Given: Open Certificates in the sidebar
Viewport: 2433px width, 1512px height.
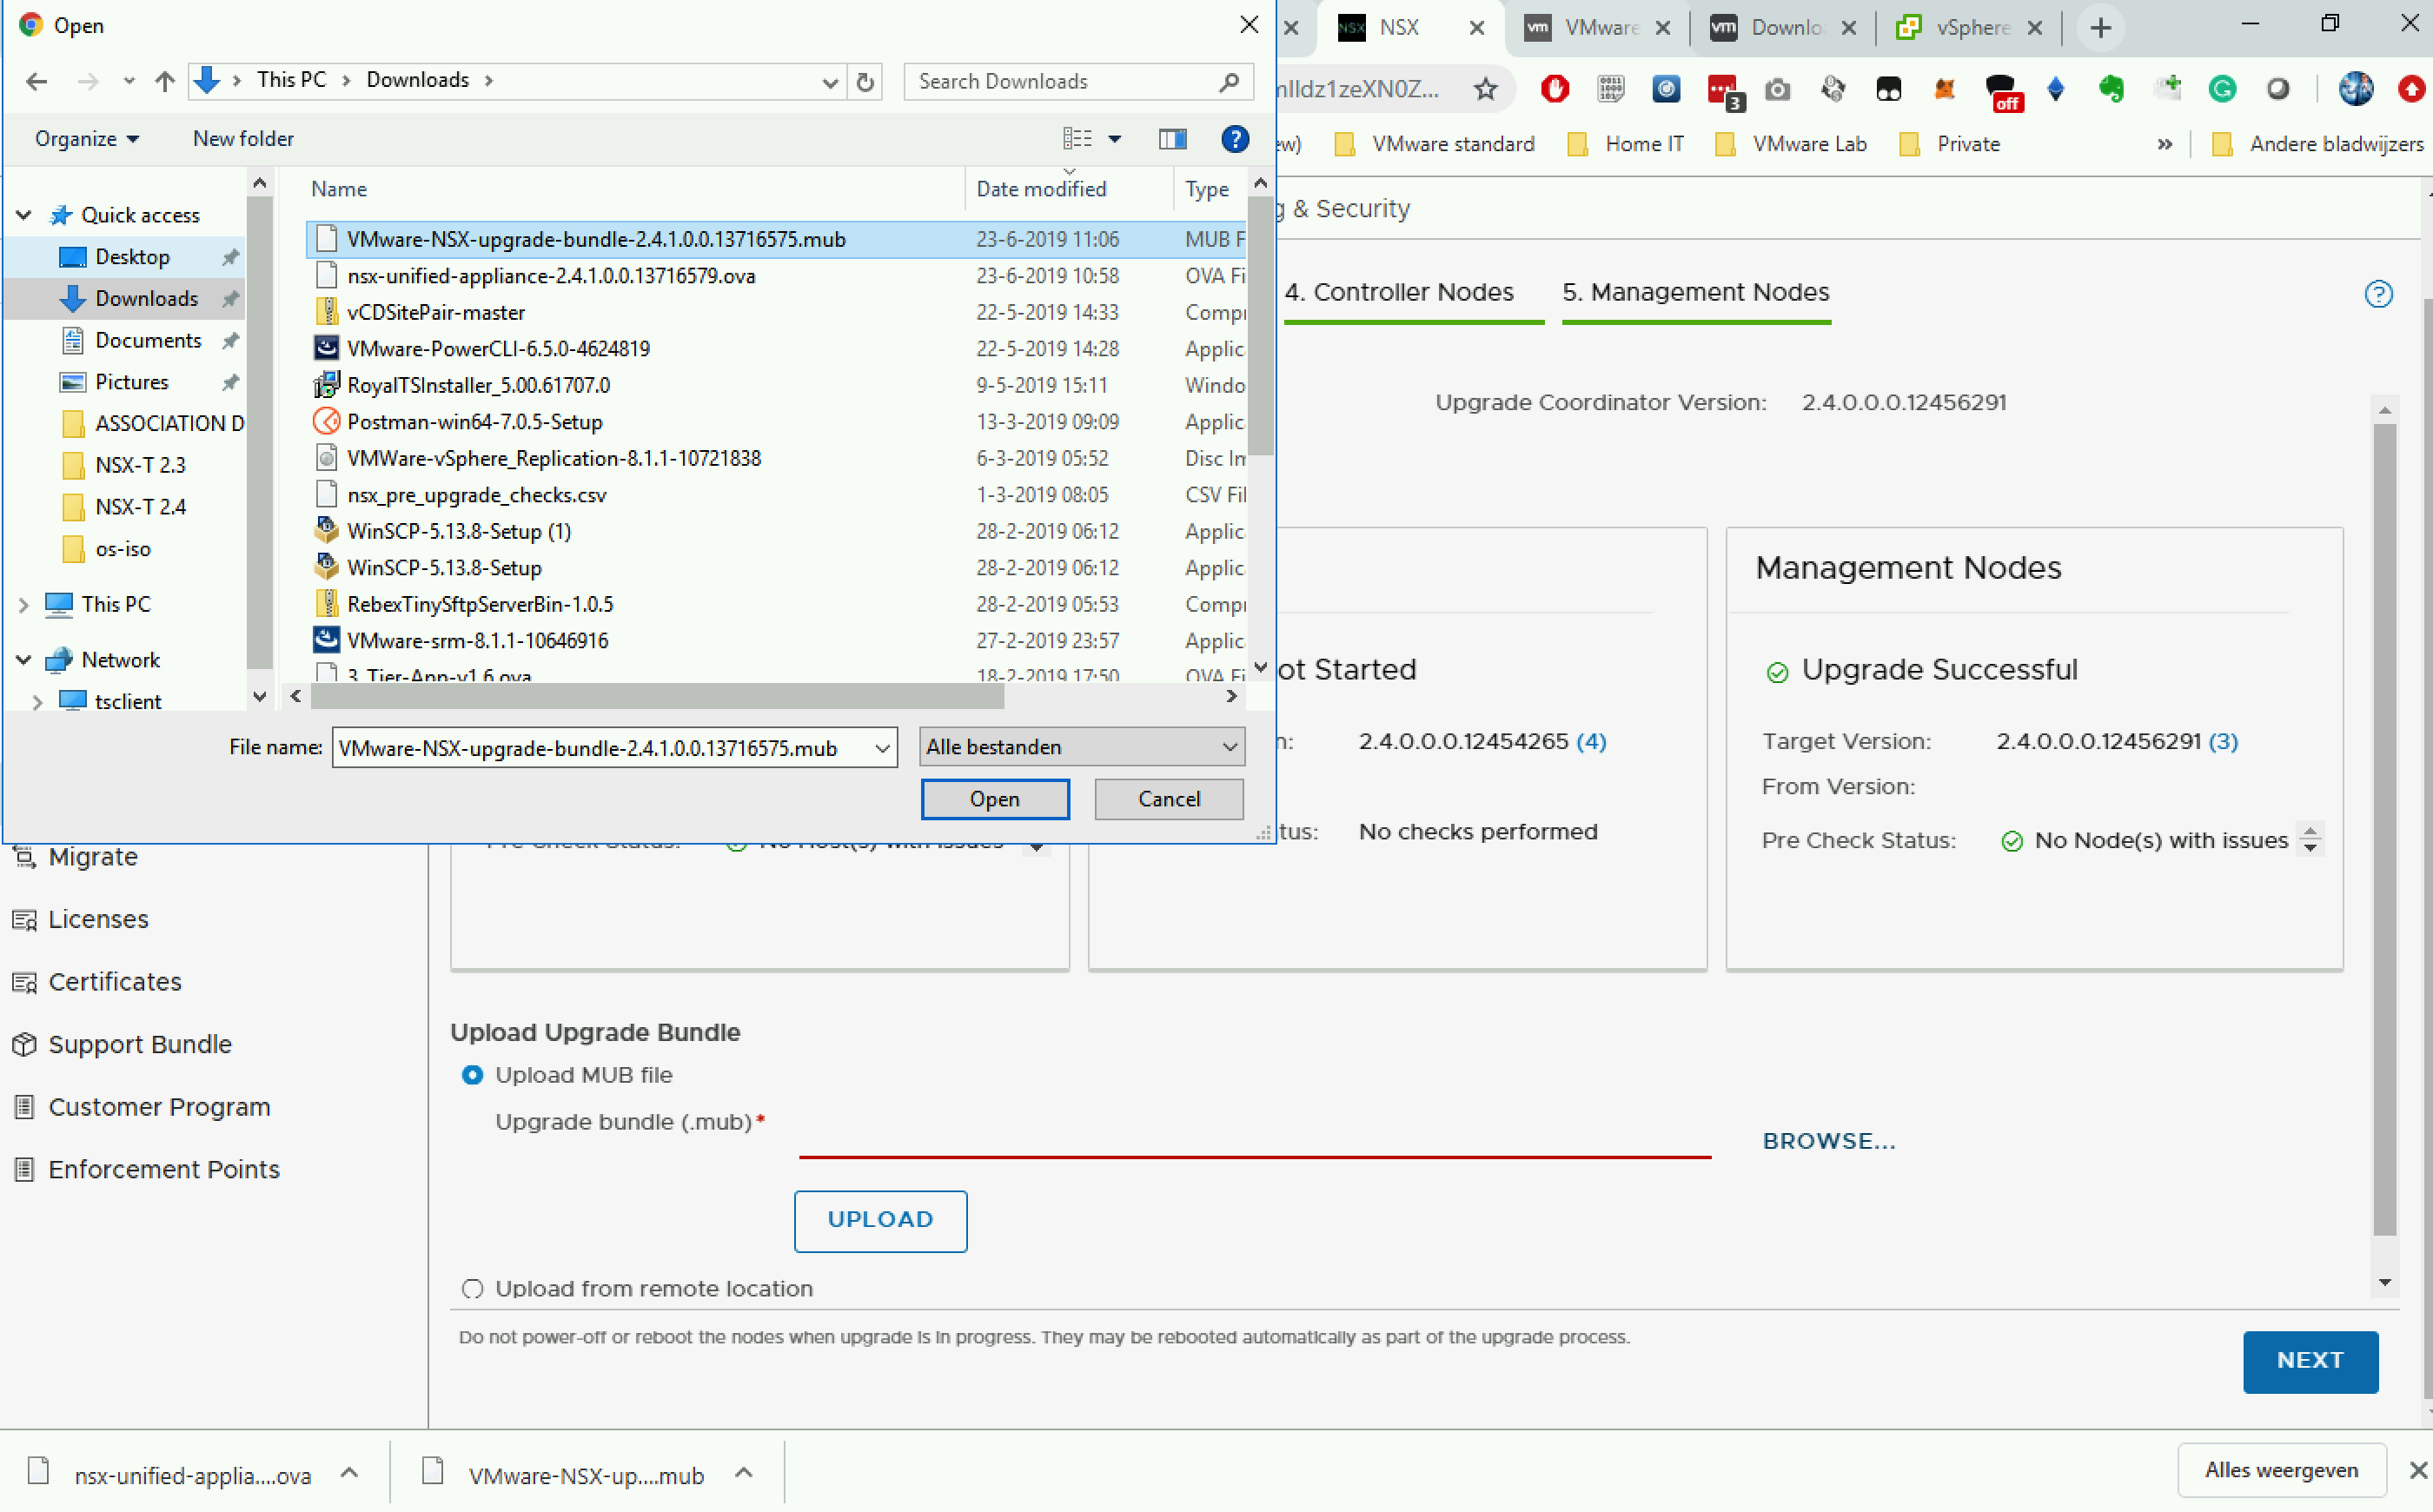Looking at the screenshot, I should pos(114,981).
